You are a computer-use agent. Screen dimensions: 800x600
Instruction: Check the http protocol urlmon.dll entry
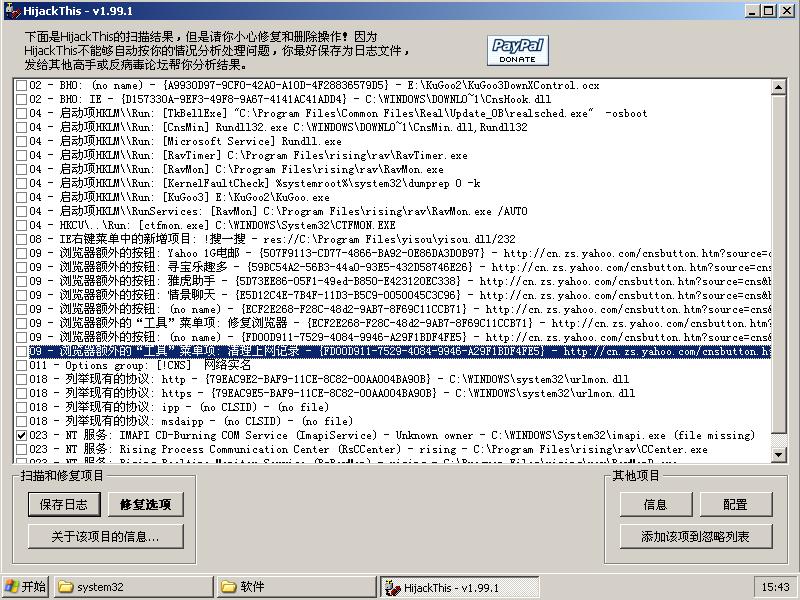(x=21, y=379)
